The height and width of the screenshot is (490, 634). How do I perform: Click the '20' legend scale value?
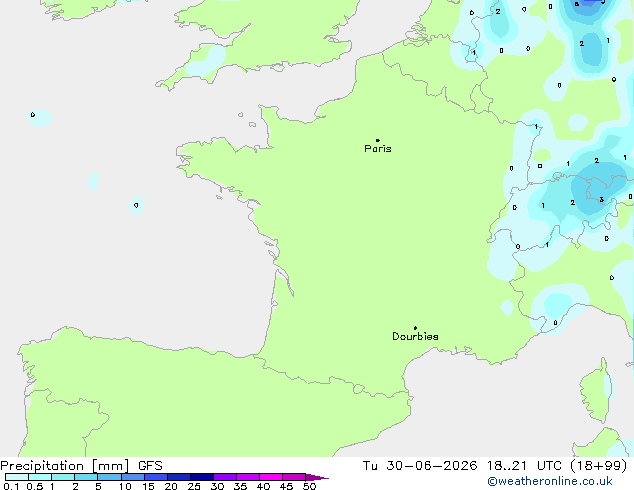[171, 486]
